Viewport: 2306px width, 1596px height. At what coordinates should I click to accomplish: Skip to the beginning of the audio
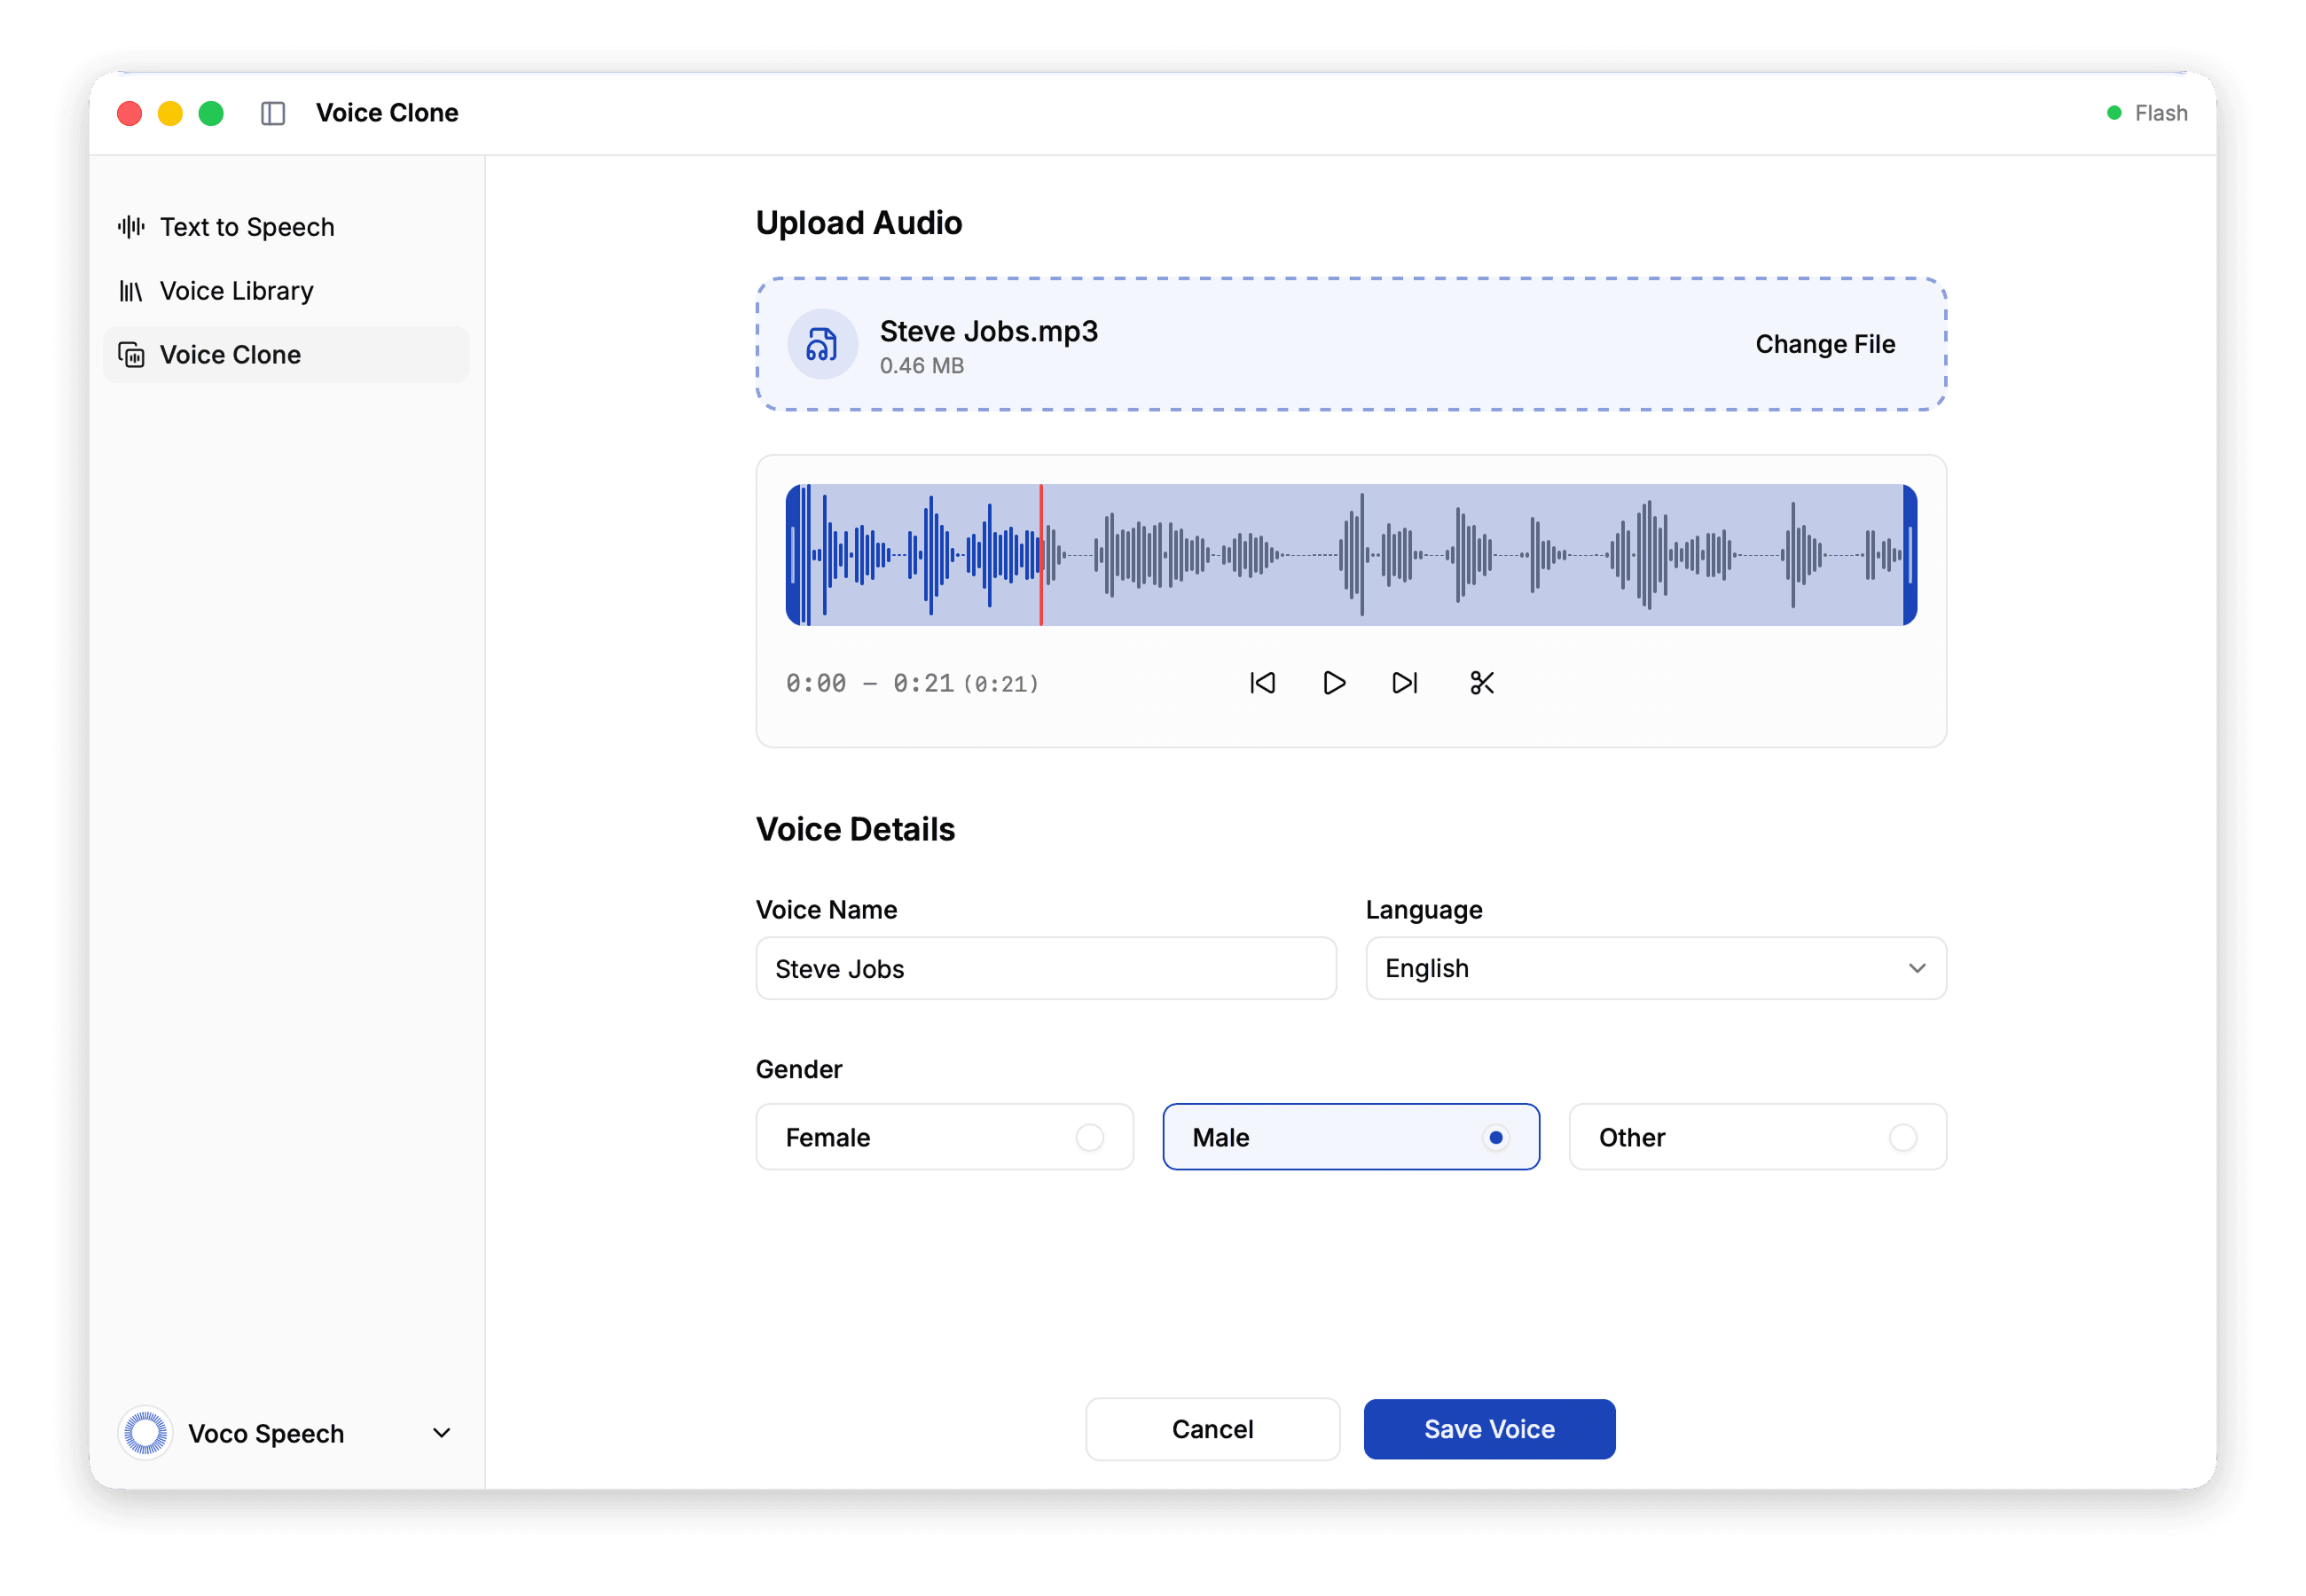[1262, 682]
